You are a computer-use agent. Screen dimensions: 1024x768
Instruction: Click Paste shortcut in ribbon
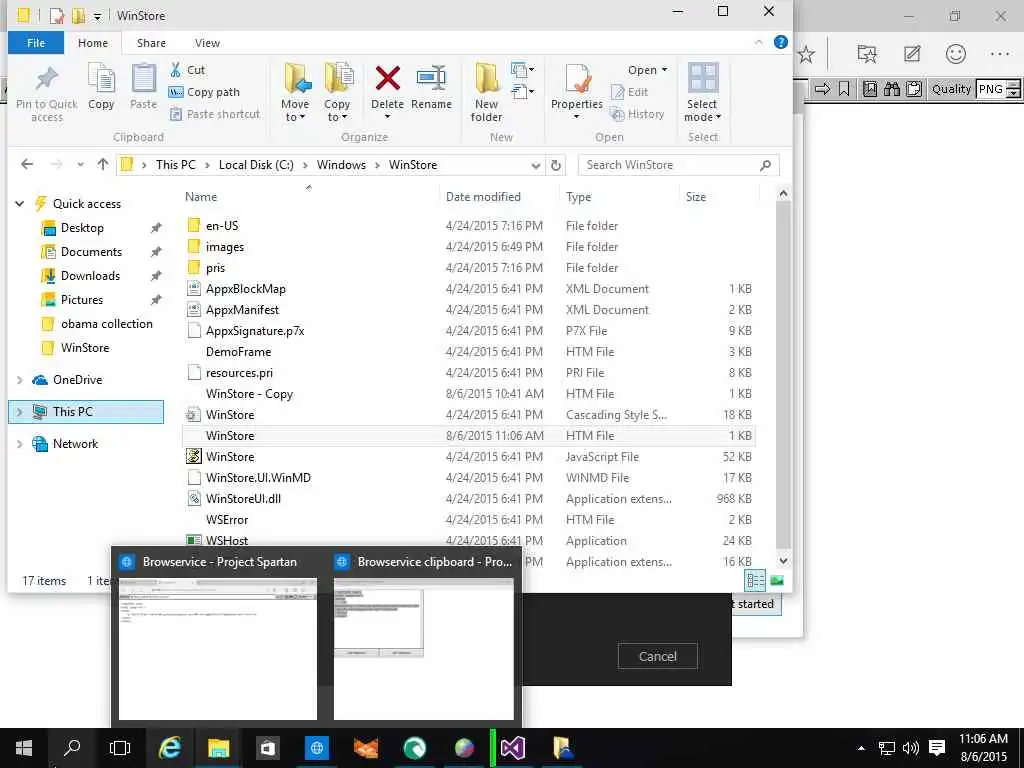pos(215,114)
